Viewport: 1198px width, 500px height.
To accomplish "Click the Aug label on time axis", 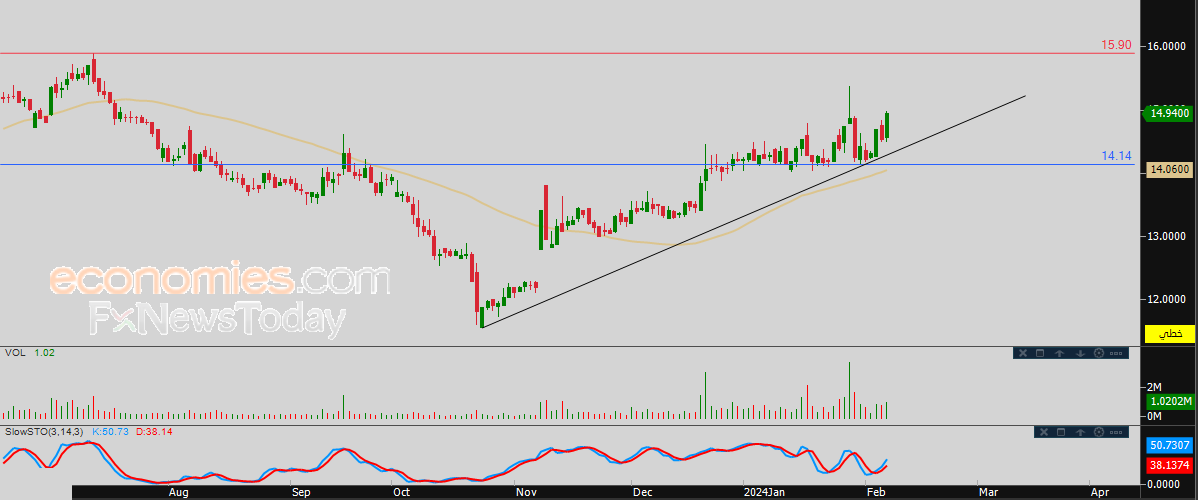I will (x=177, y=492).
